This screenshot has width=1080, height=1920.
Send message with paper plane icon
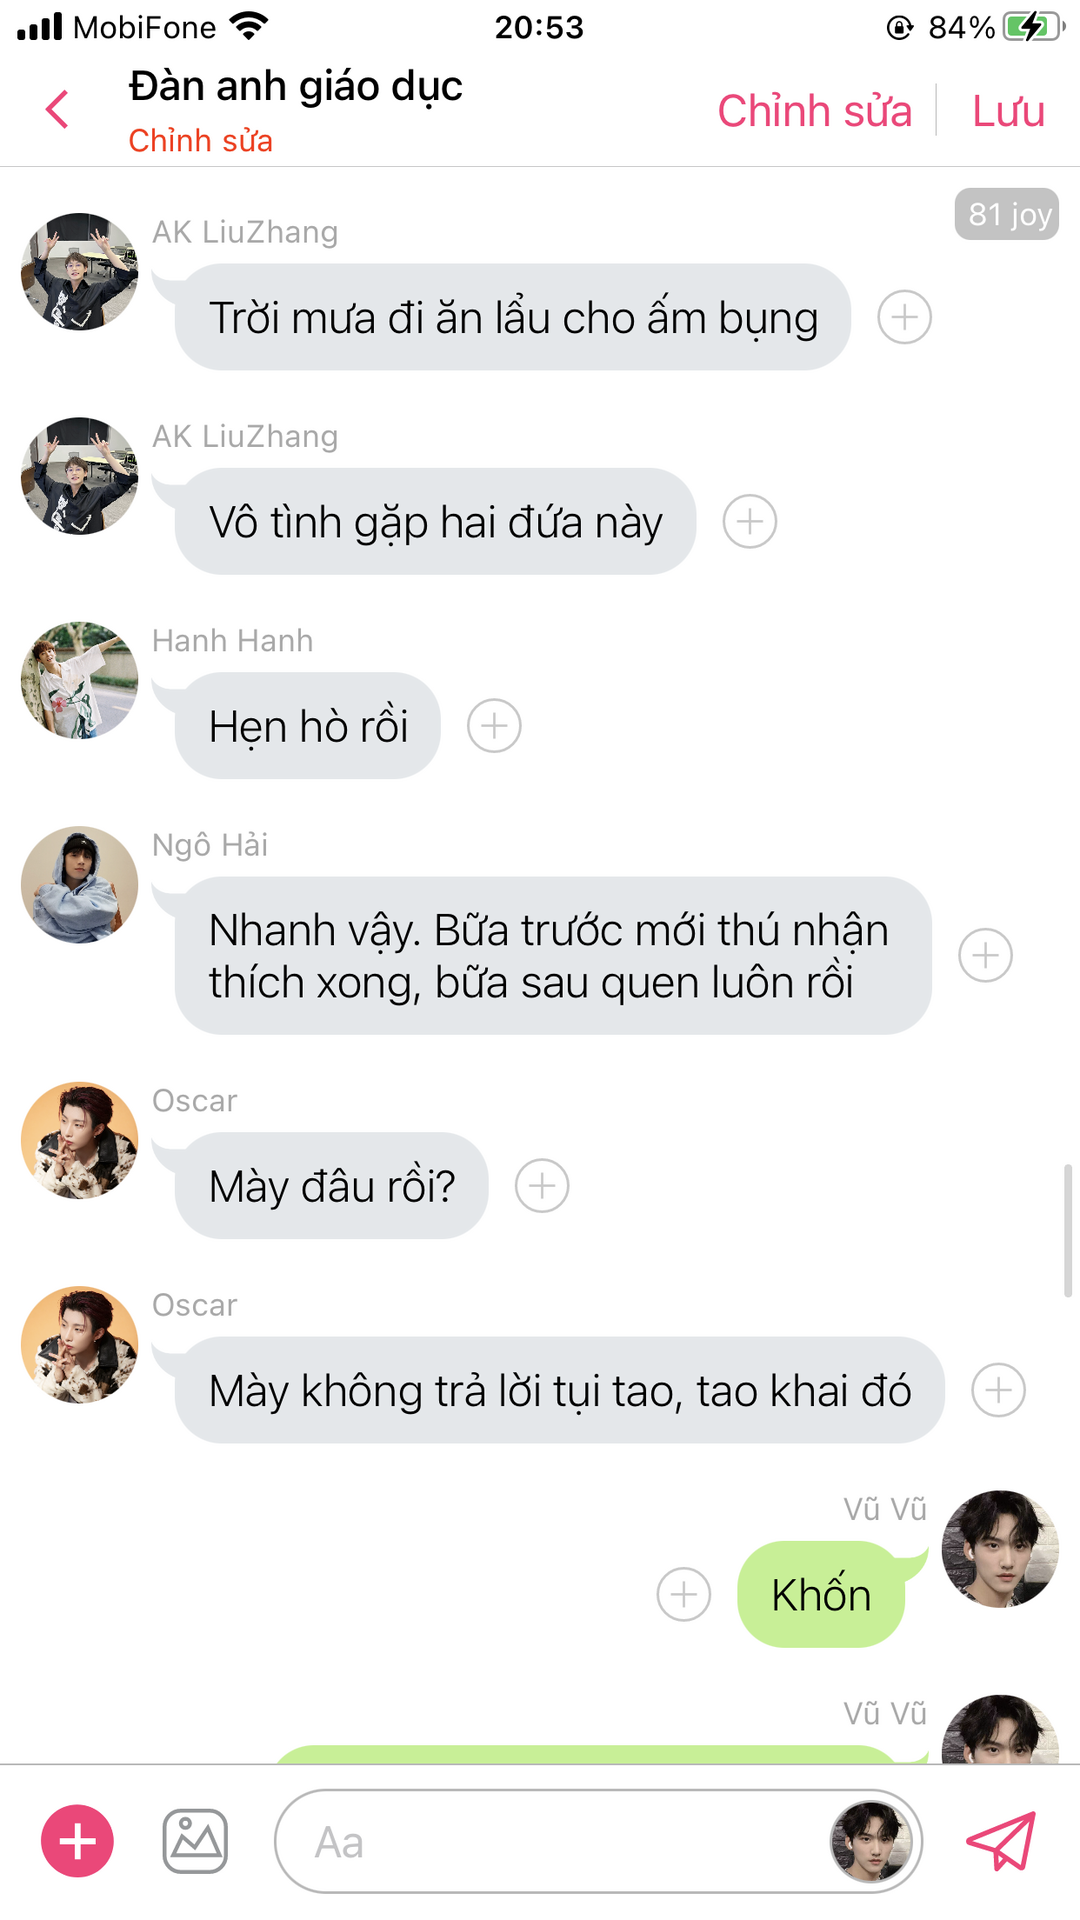pos(1001,1841)
